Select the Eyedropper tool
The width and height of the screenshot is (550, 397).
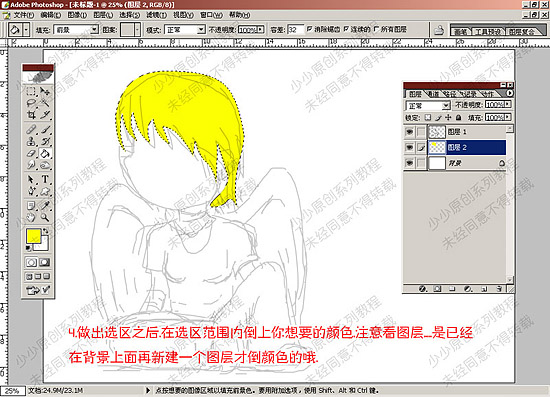(x=45, y=206)
